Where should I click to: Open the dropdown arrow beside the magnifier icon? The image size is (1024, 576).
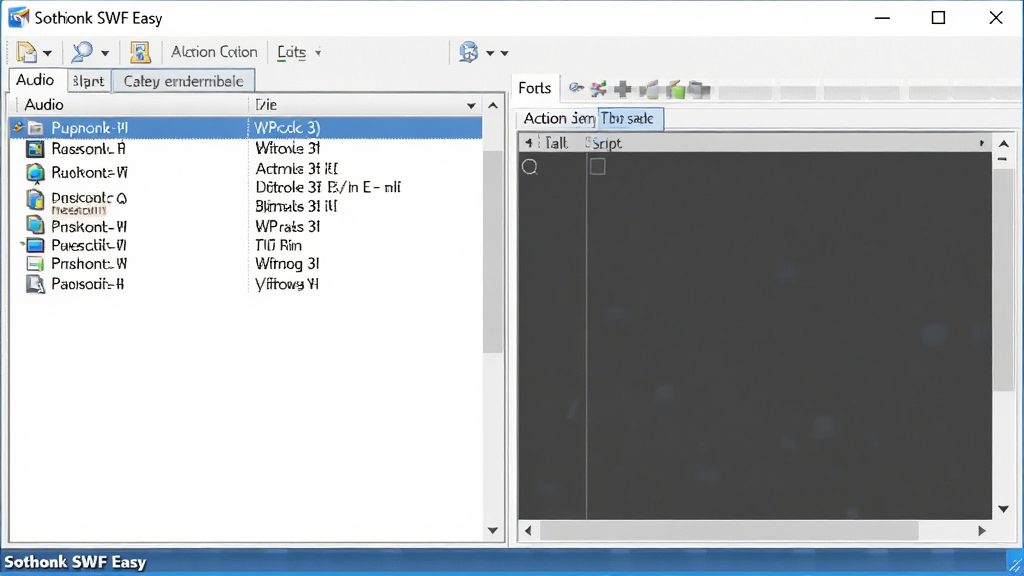click(104, 54)
